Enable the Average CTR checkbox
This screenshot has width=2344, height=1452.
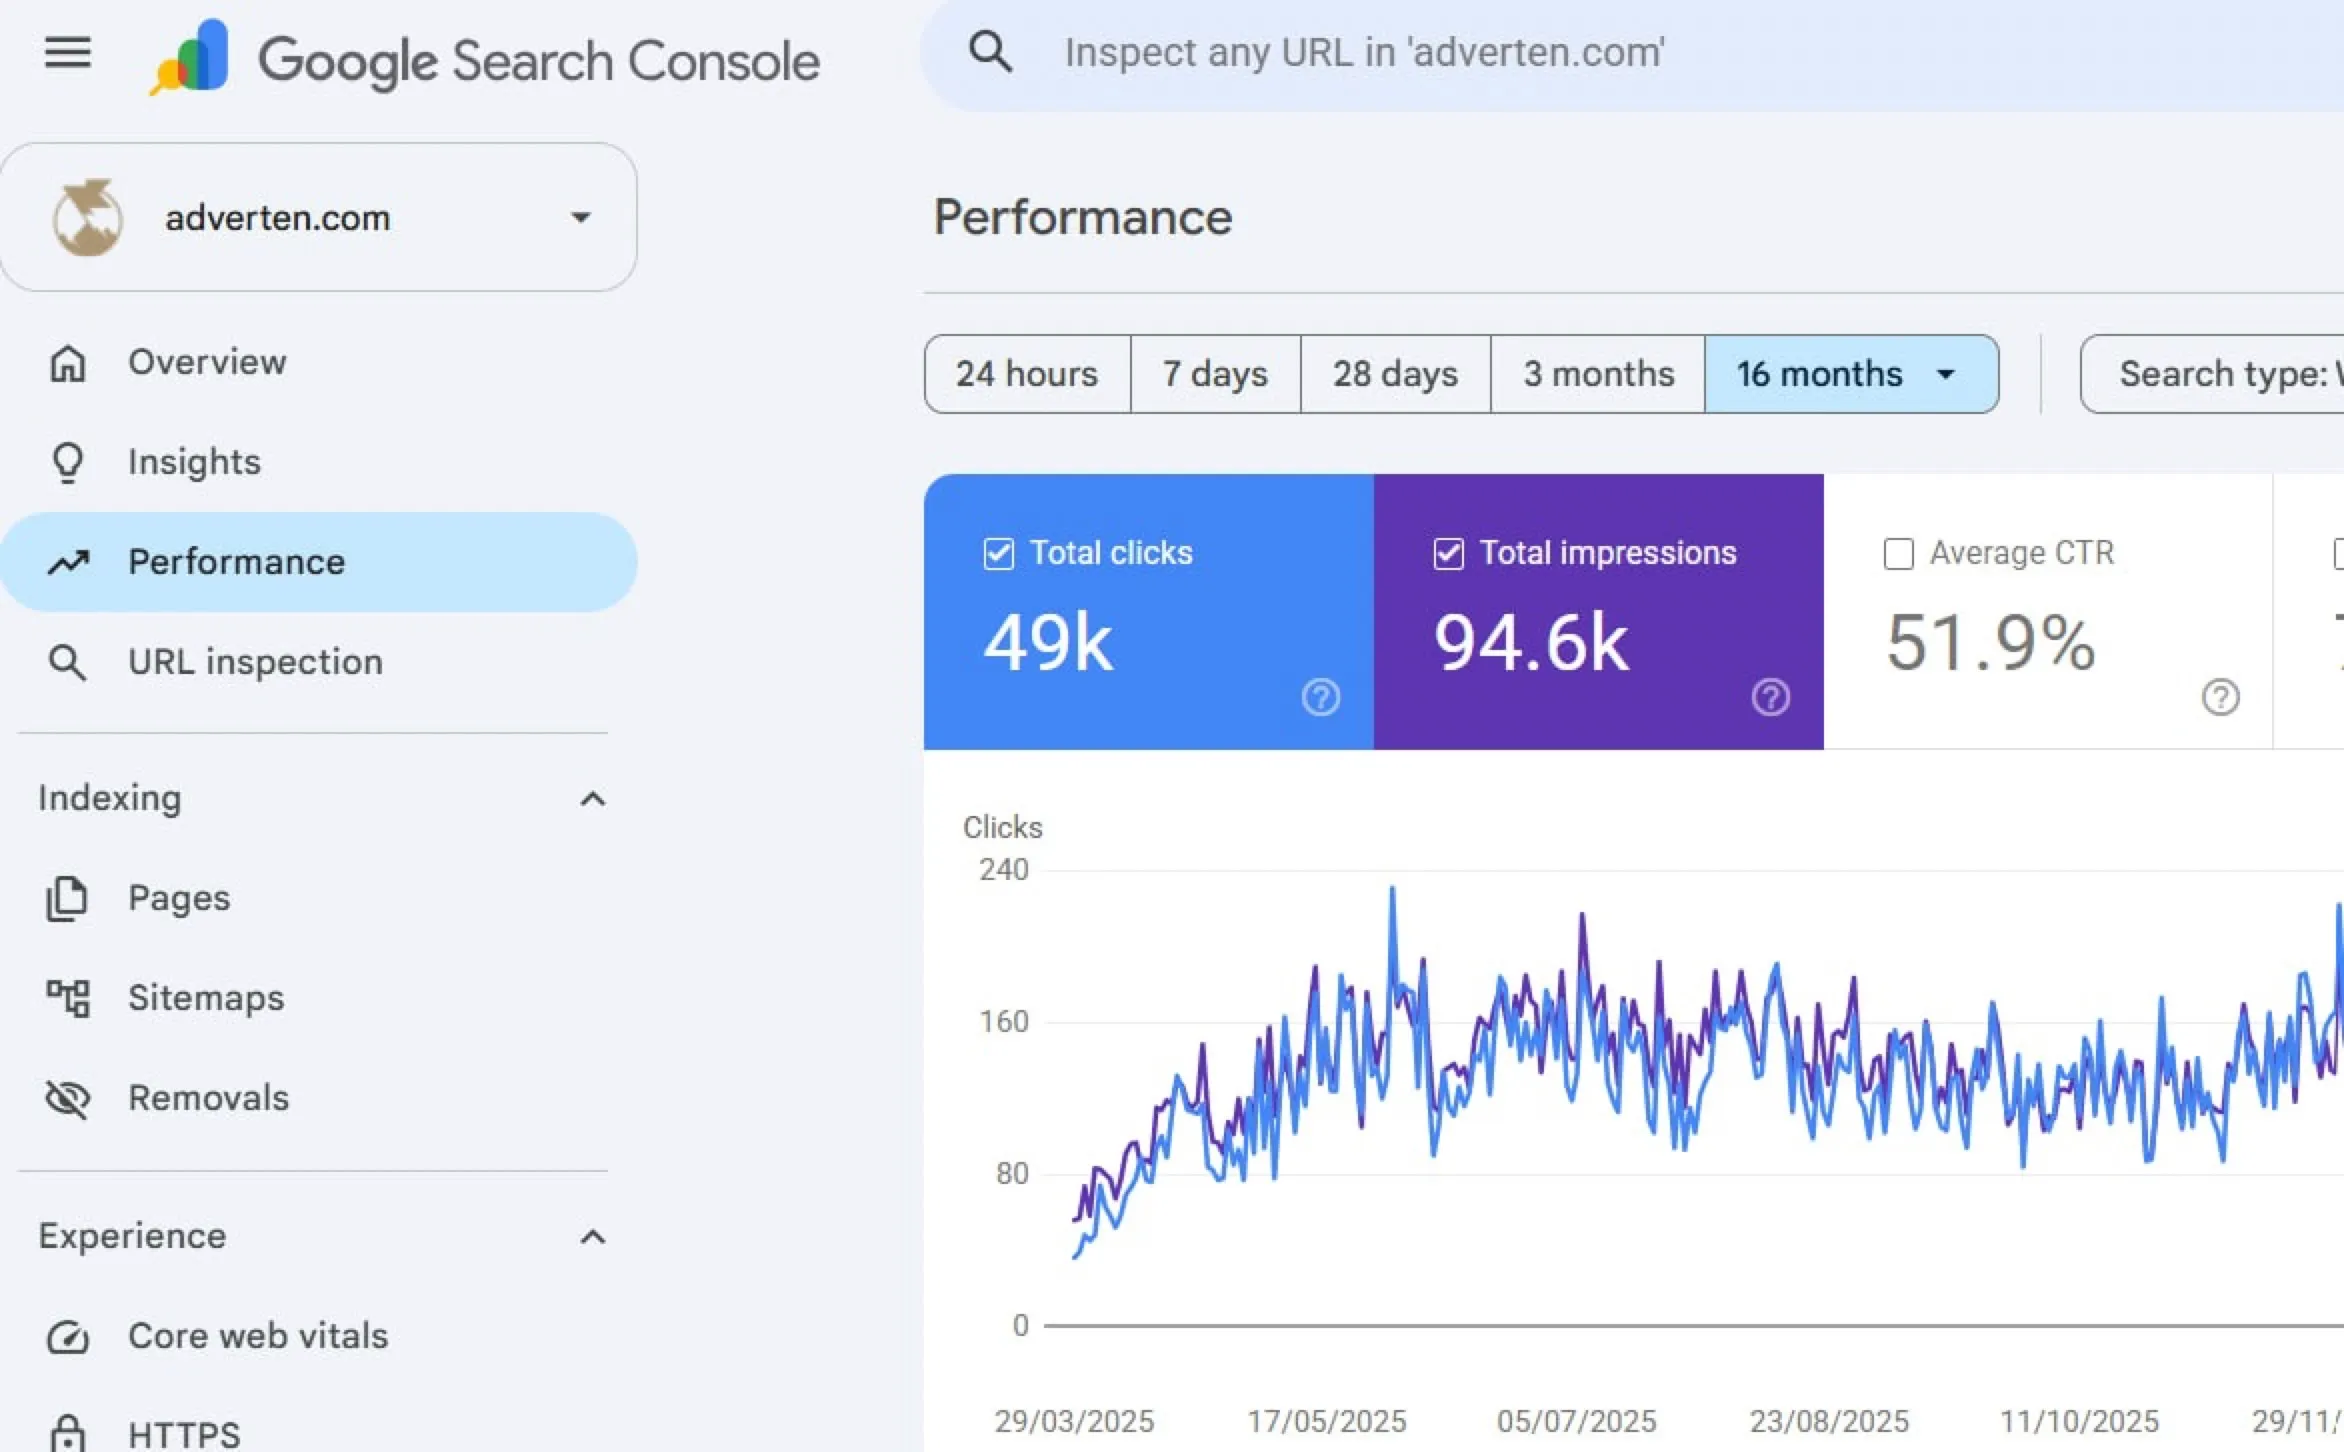[x=1899, y=553]
